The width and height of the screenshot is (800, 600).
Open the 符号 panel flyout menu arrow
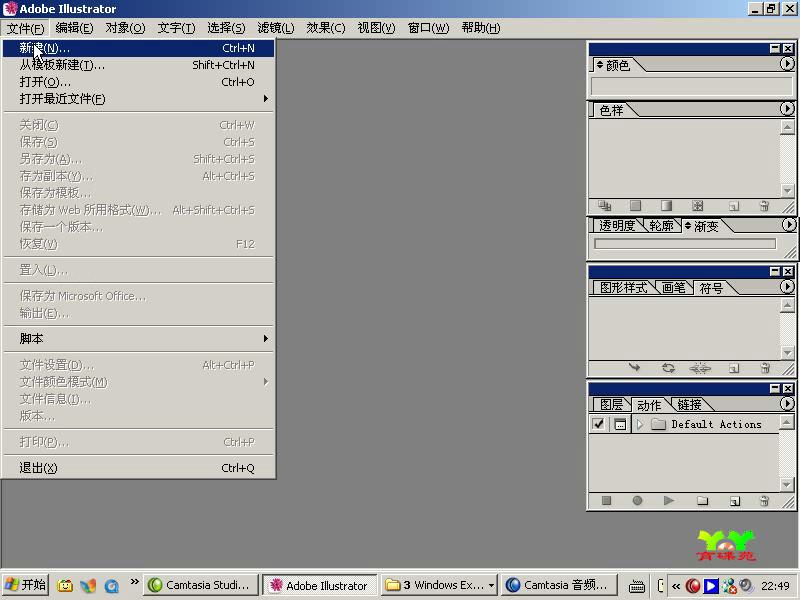(787, 287)
